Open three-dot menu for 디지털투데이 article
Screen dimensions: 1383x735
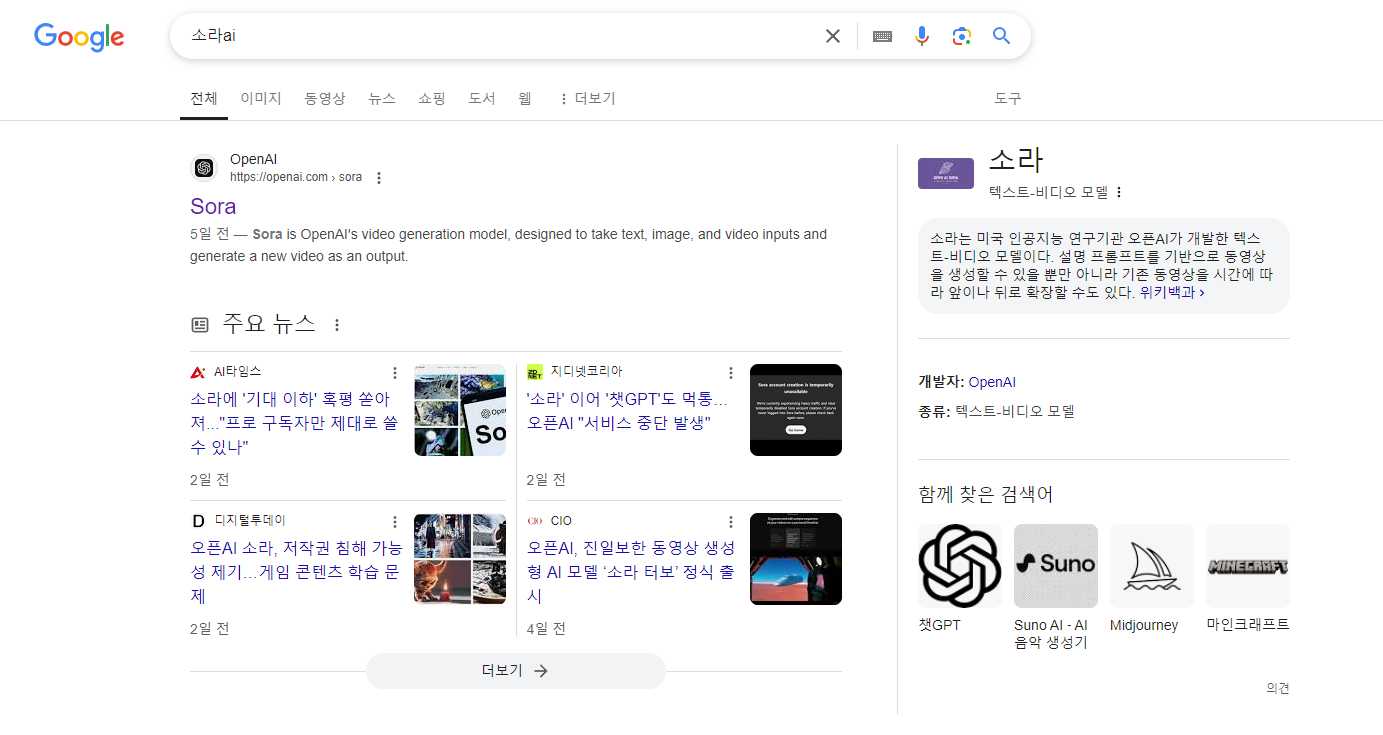point(395,522)
